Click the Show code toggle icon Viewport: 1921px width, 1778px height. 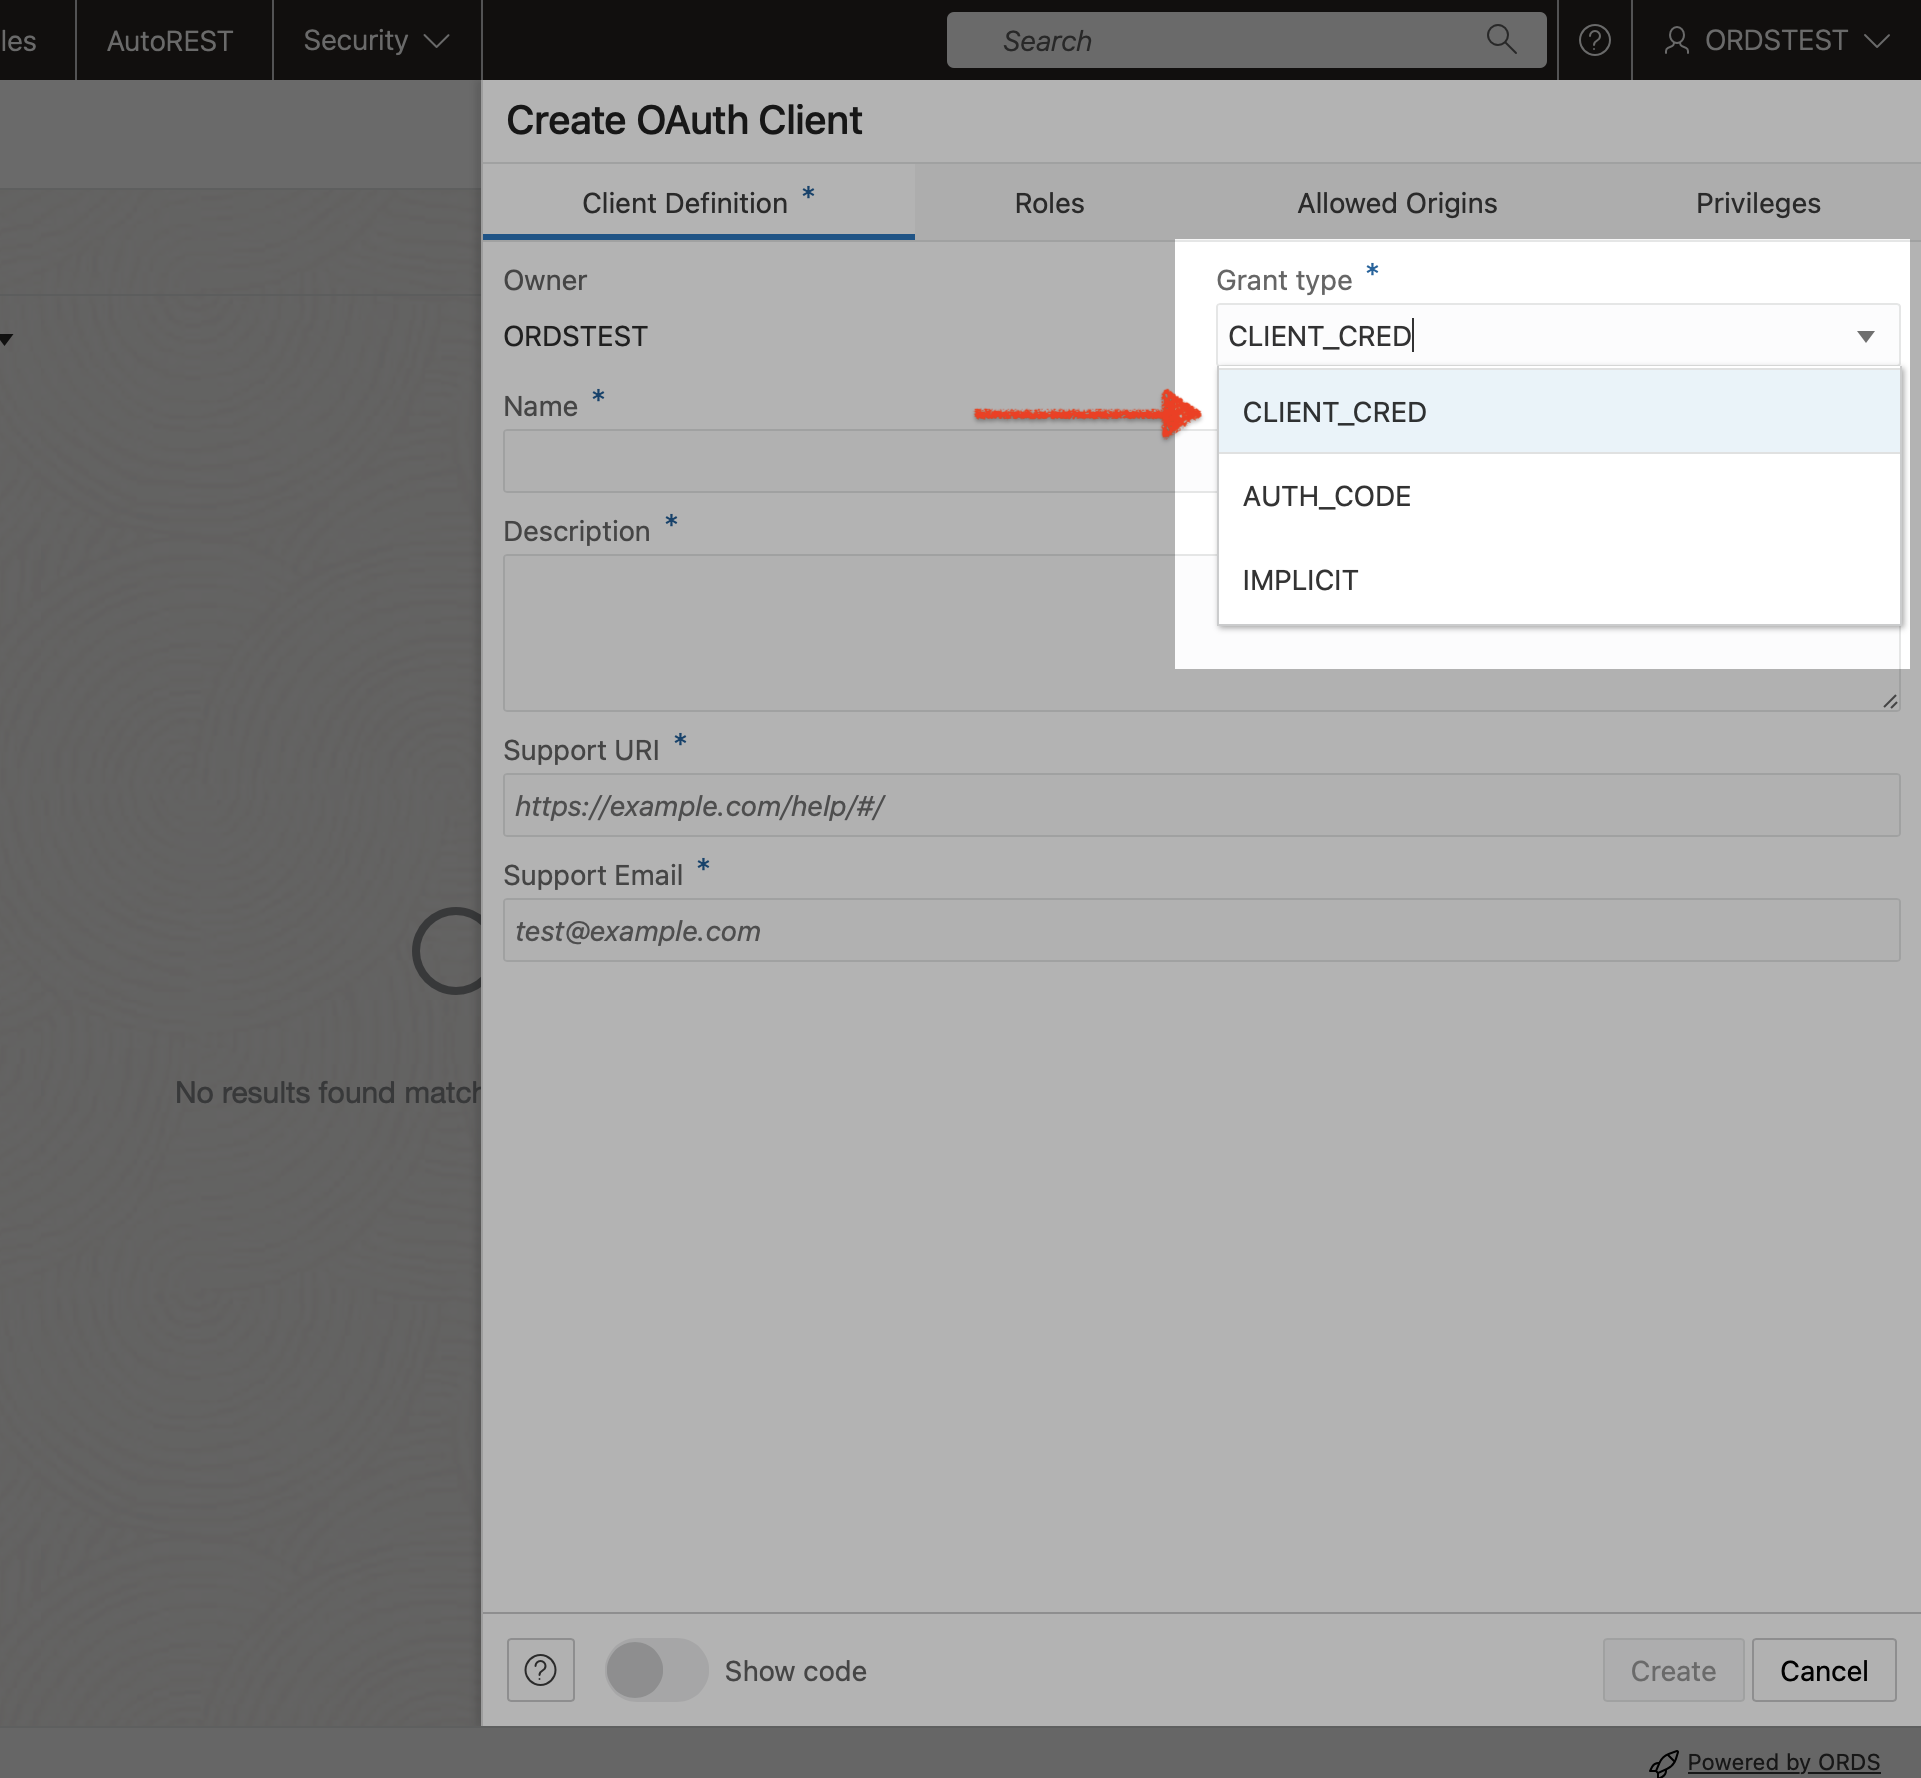point(654,1669)
